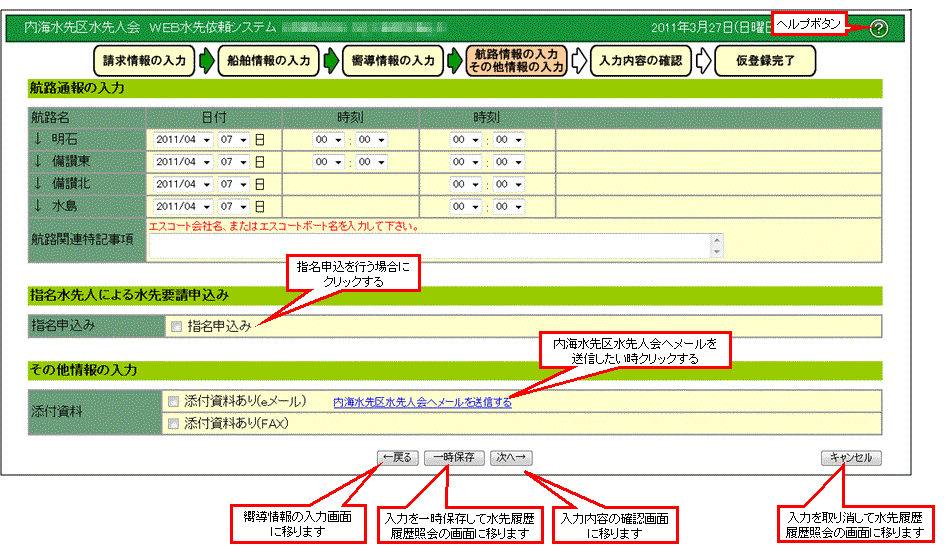Check 添付資料あり(FAX) option
946x555 pixels.
(x=173, y=424)
